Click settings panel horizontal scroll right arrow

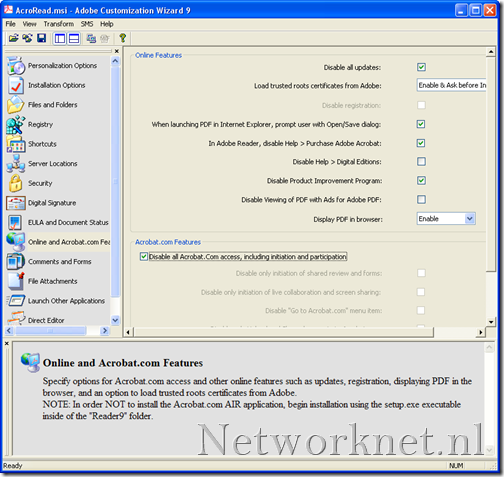point(480,332)
